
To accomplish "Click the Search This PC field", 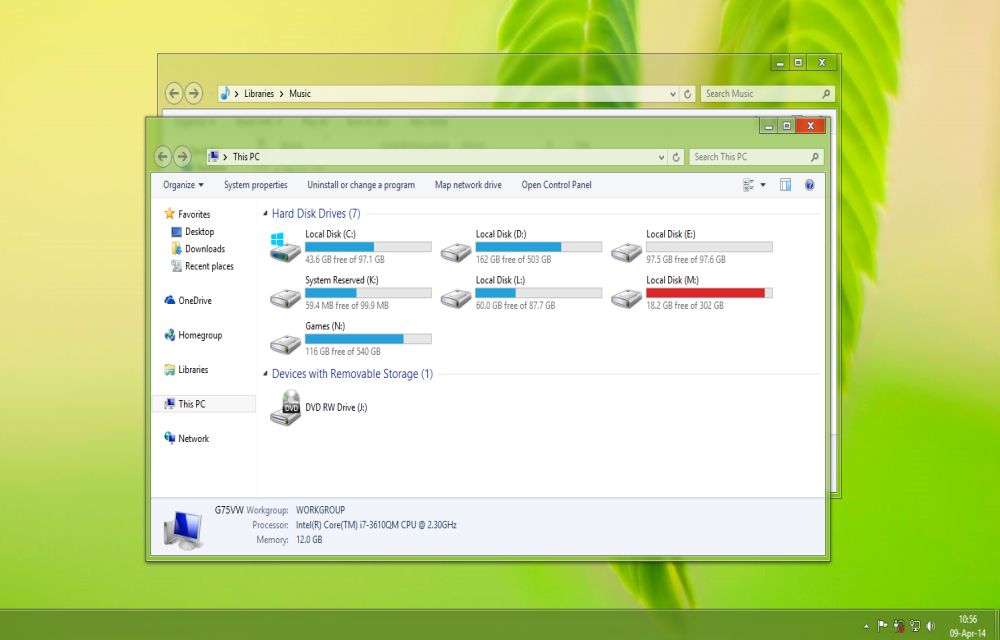I will (756, 157).
